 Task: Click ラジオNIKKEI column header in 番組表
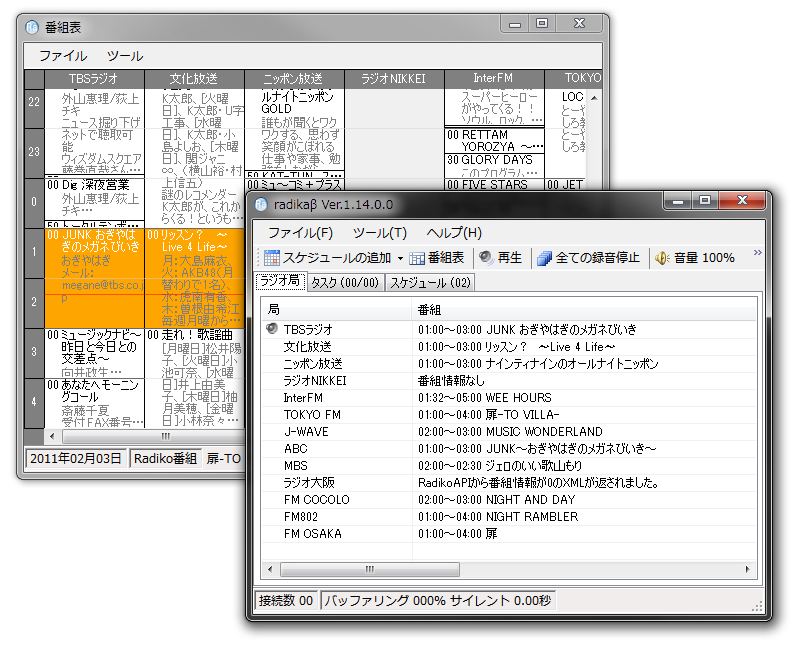[394, 79]
